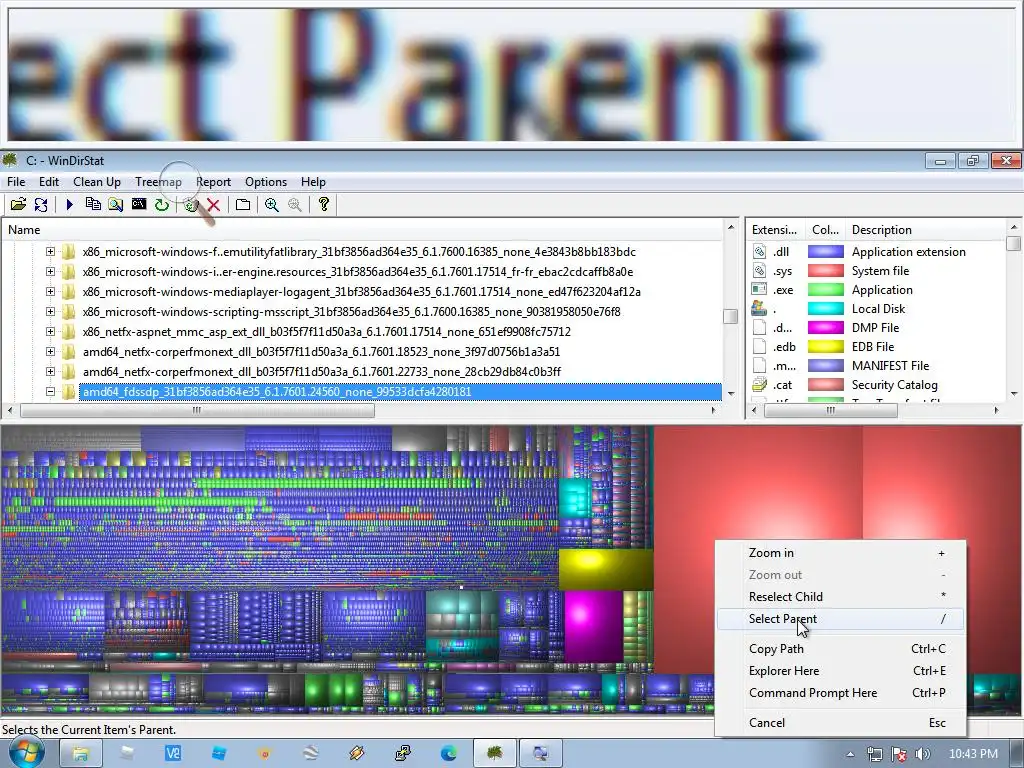
Task: Click the blue .dll color swatch
Action: coord(825,251)
